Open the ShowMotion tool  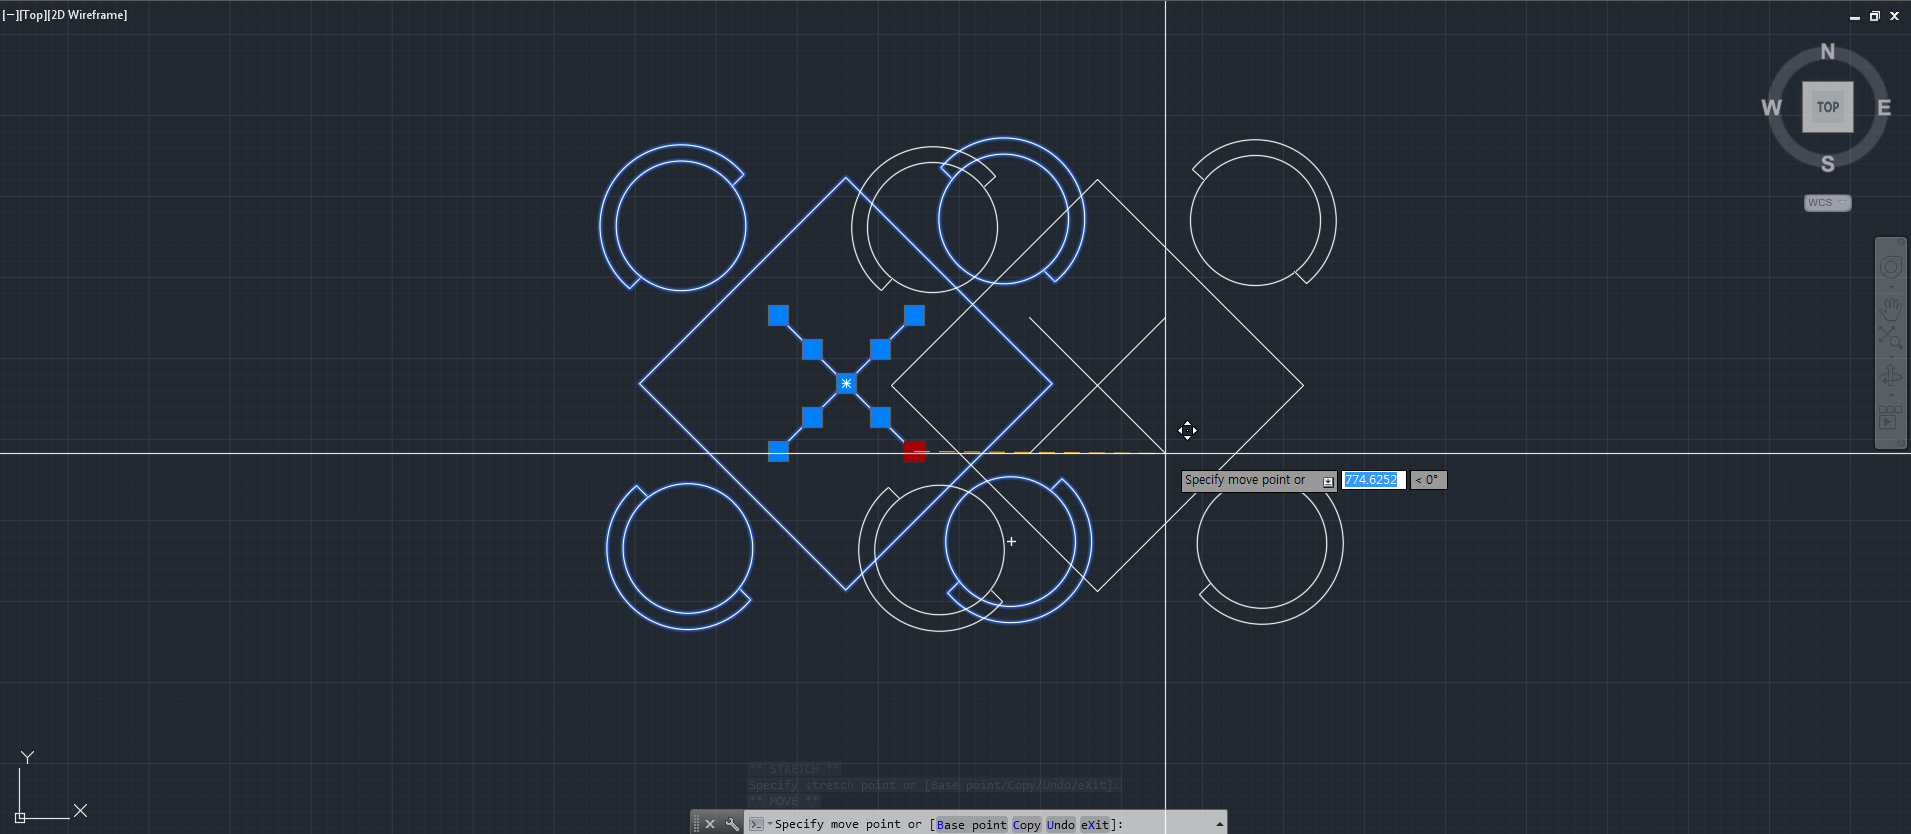(x=1890, y=417)
